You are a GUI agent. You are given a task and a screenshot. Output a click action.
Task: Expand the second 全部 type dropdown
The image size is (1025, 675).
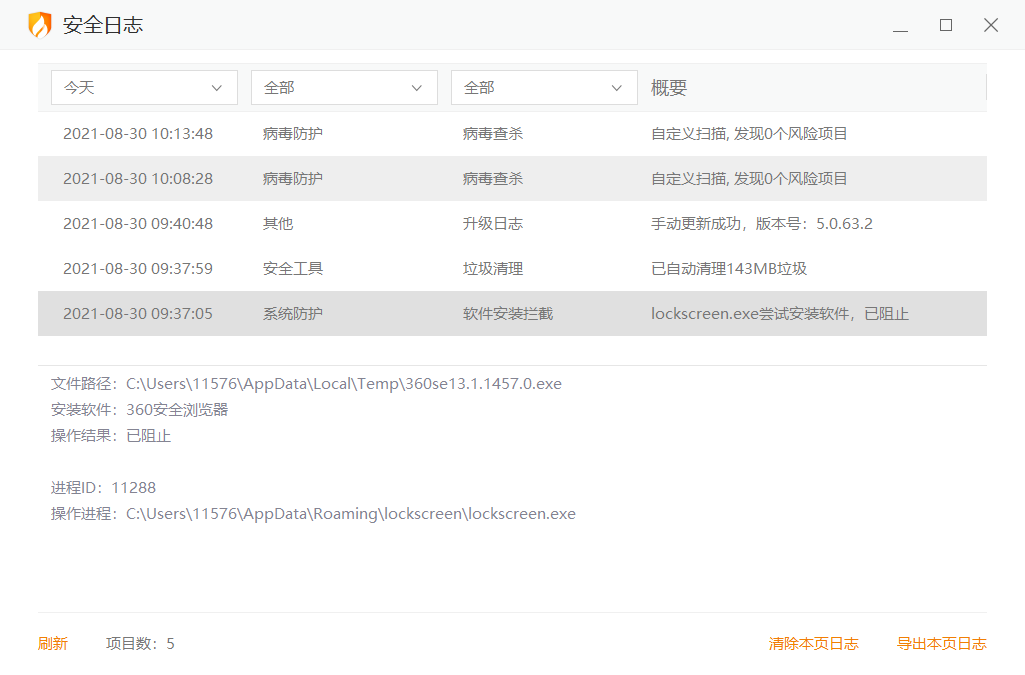coord(544,88)
